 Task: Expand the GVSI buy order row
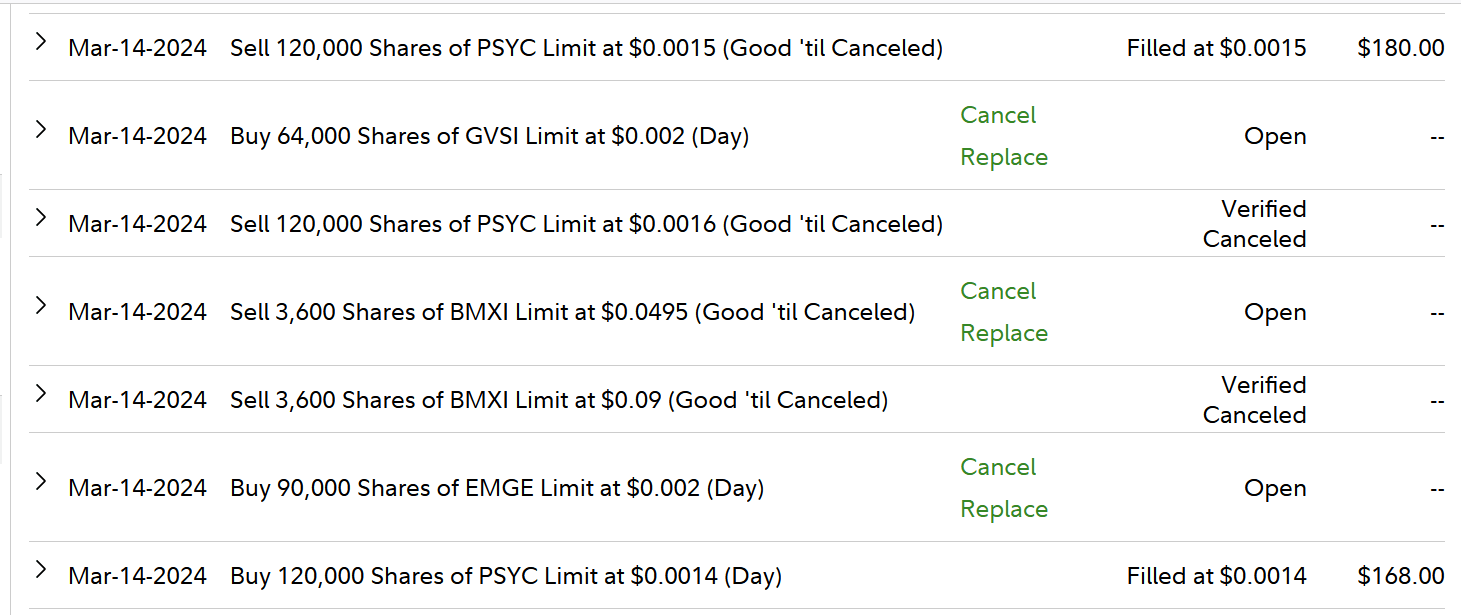tap(40, 130)
